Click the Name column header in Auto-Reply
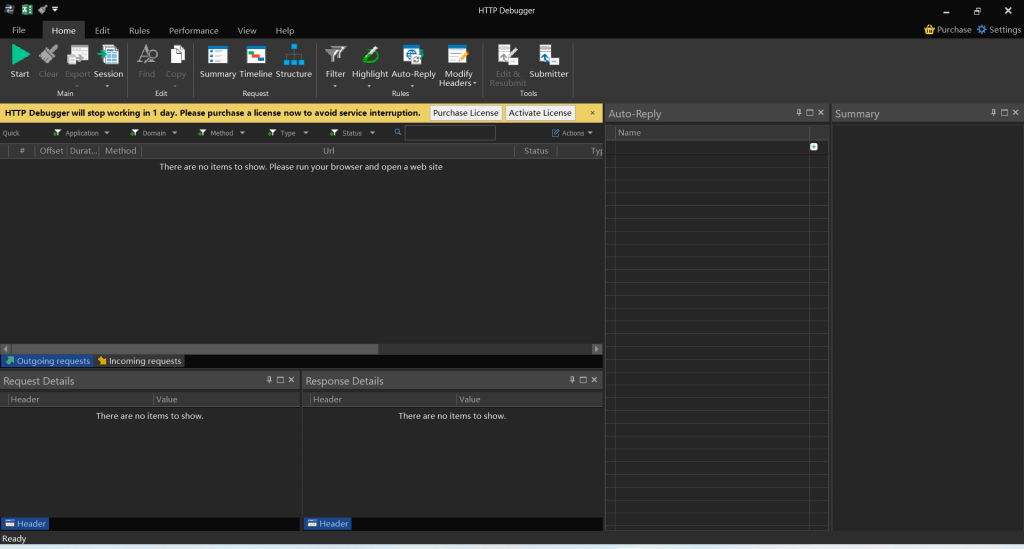 pyautogui.click(x=712, y=133)
